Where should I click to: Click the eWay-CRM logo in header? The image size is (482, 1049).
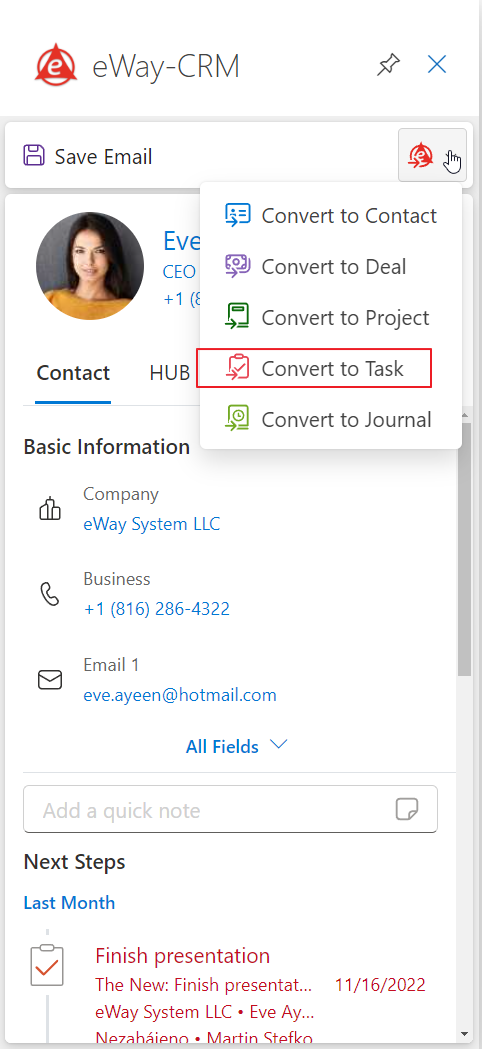coord(58,66)
